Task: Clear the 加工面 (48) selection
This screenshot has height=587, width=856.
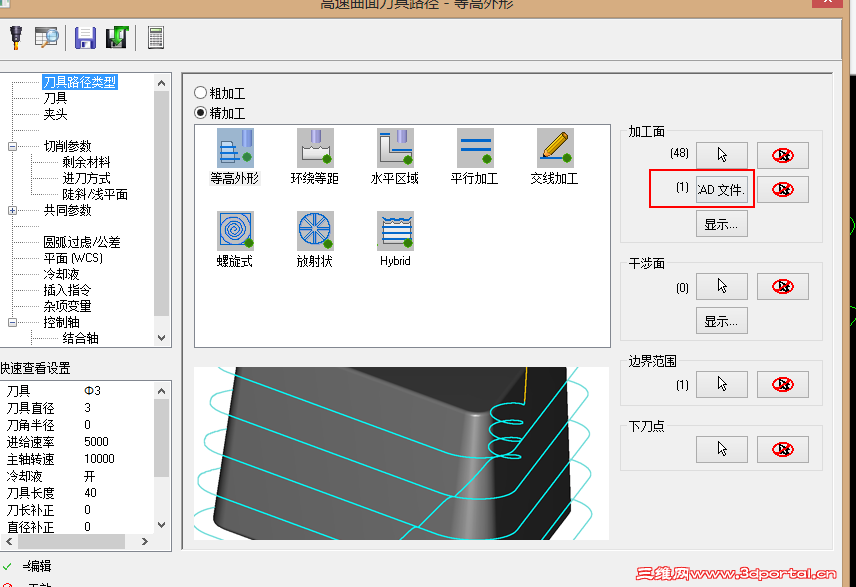Action: click(x=782, y=155)
